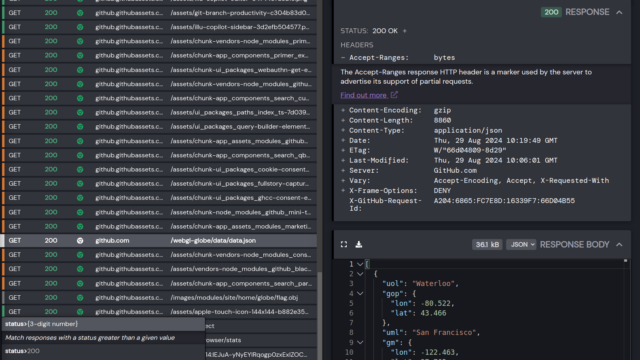Select the chunk-ui_packages_ghcc-consent request
640x360 pixels.
tap(159, 198)
